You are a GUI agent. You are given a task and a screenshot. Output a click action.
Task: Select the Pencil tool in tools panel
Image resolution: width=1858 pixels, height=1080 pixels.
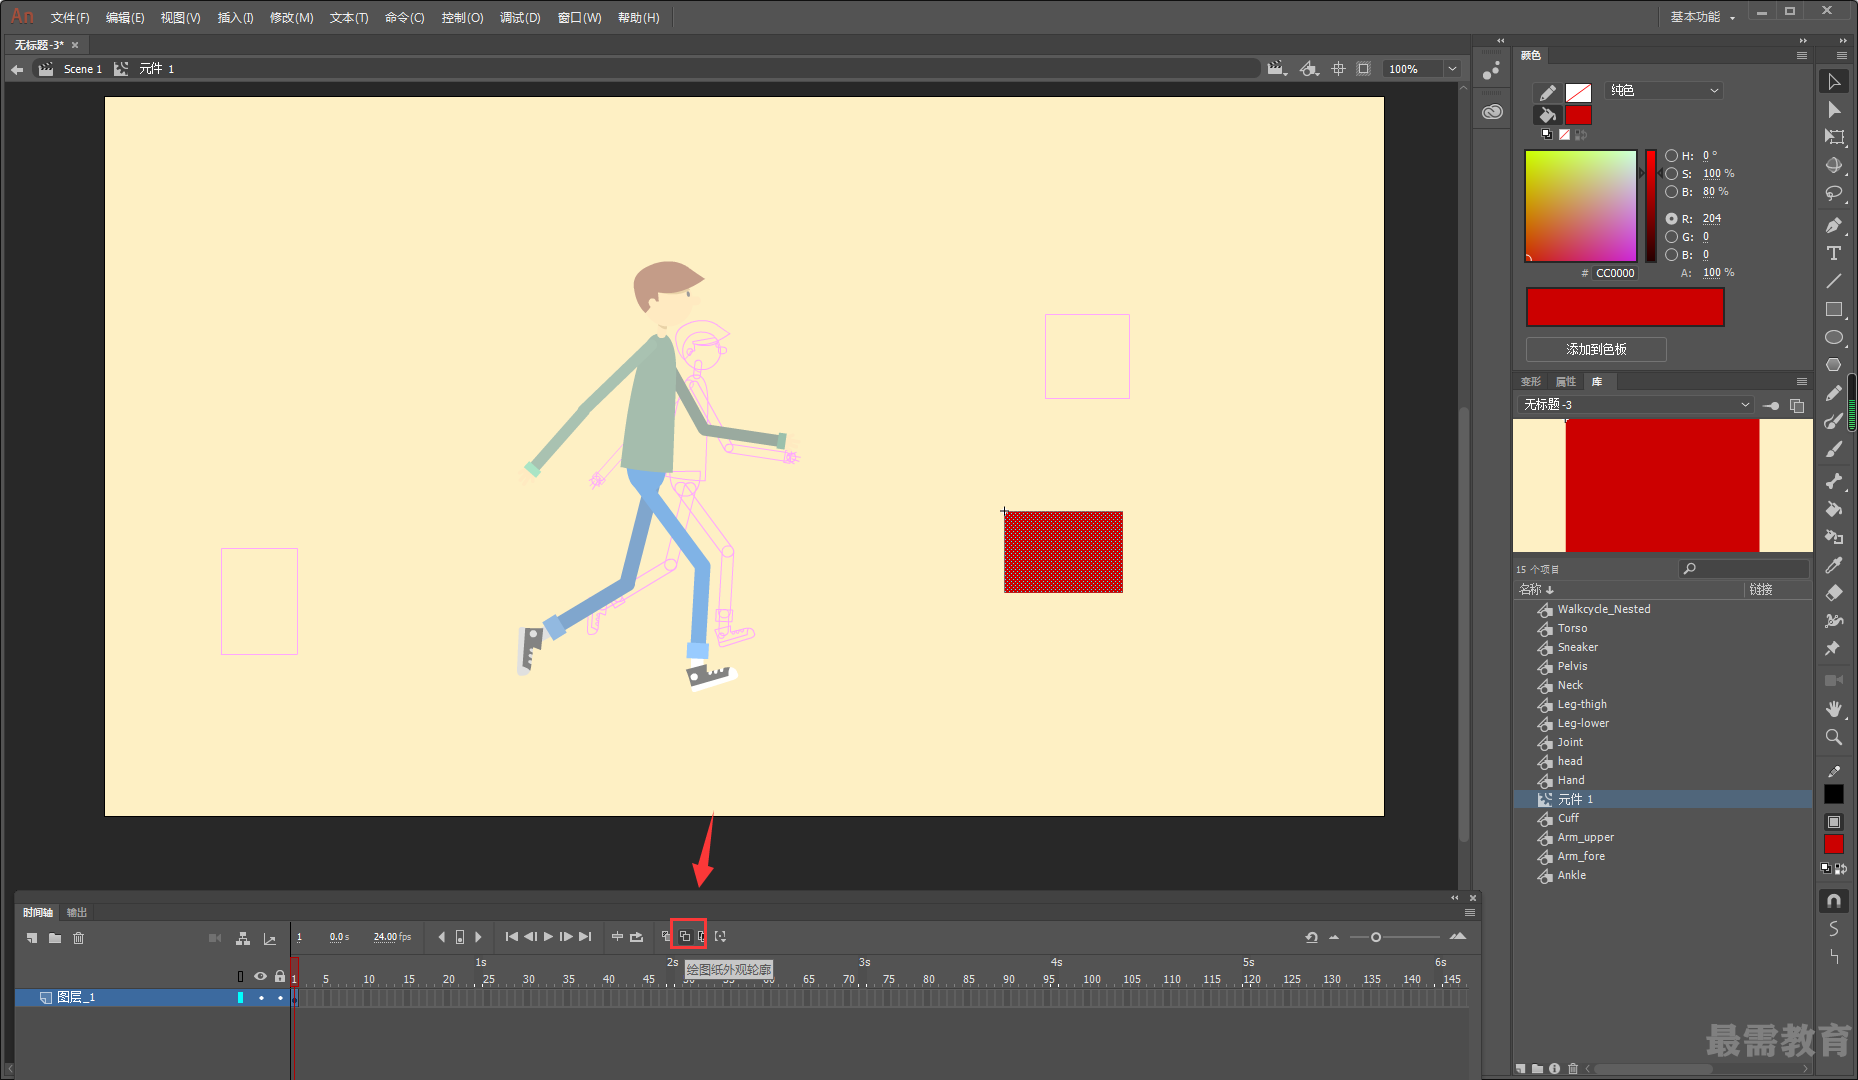coord(1834,394)
